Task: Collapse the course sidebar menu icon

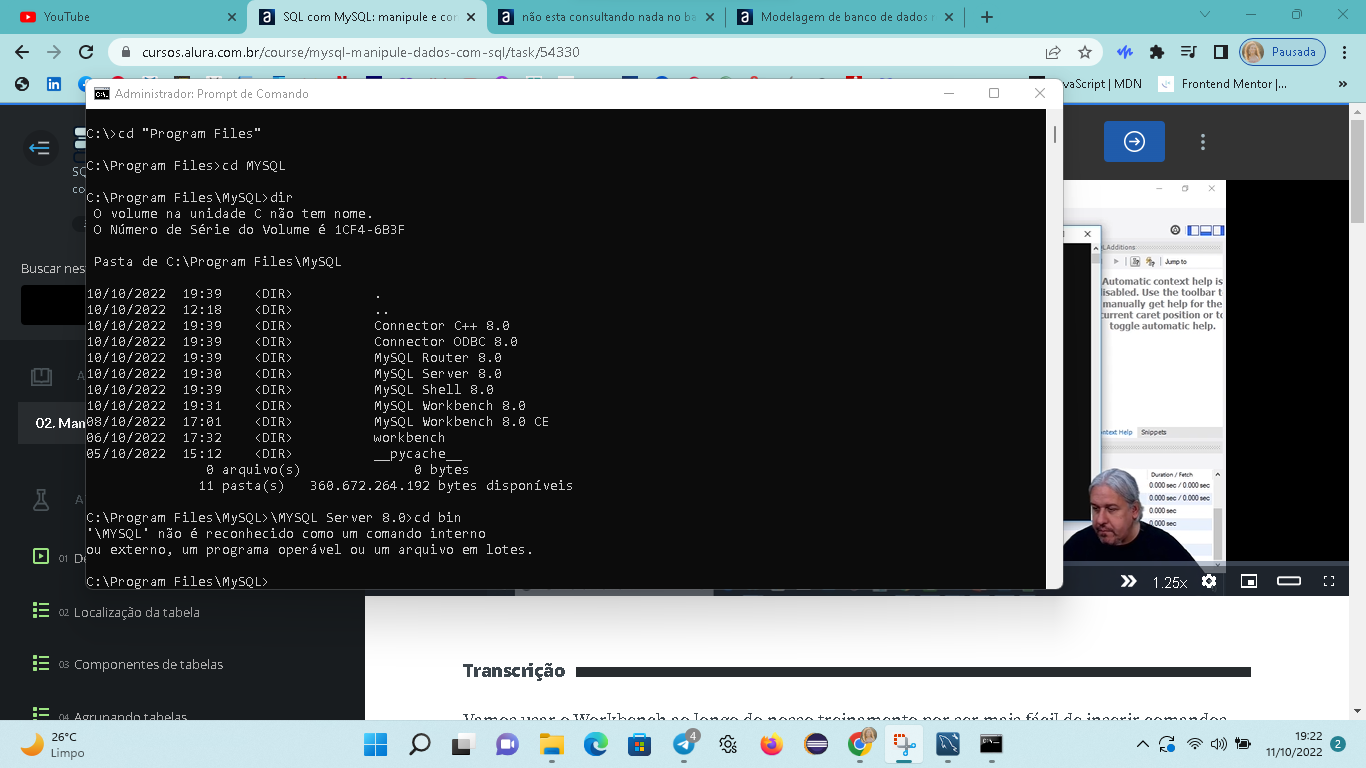Action: point(40,148)
